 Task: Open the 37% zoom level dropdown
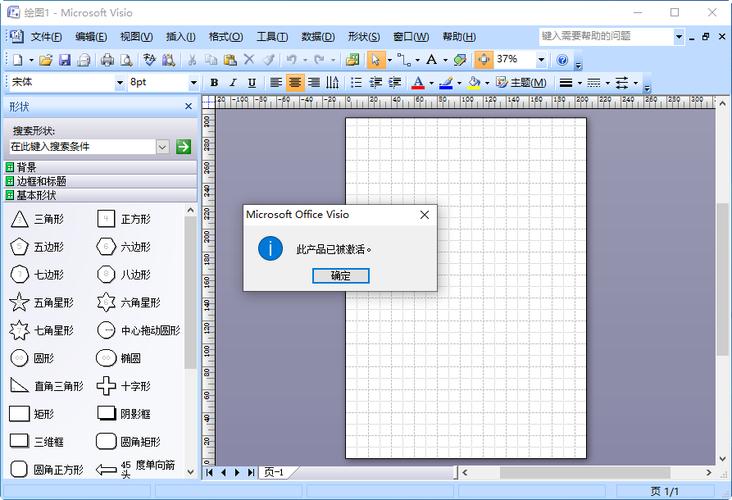541,60
